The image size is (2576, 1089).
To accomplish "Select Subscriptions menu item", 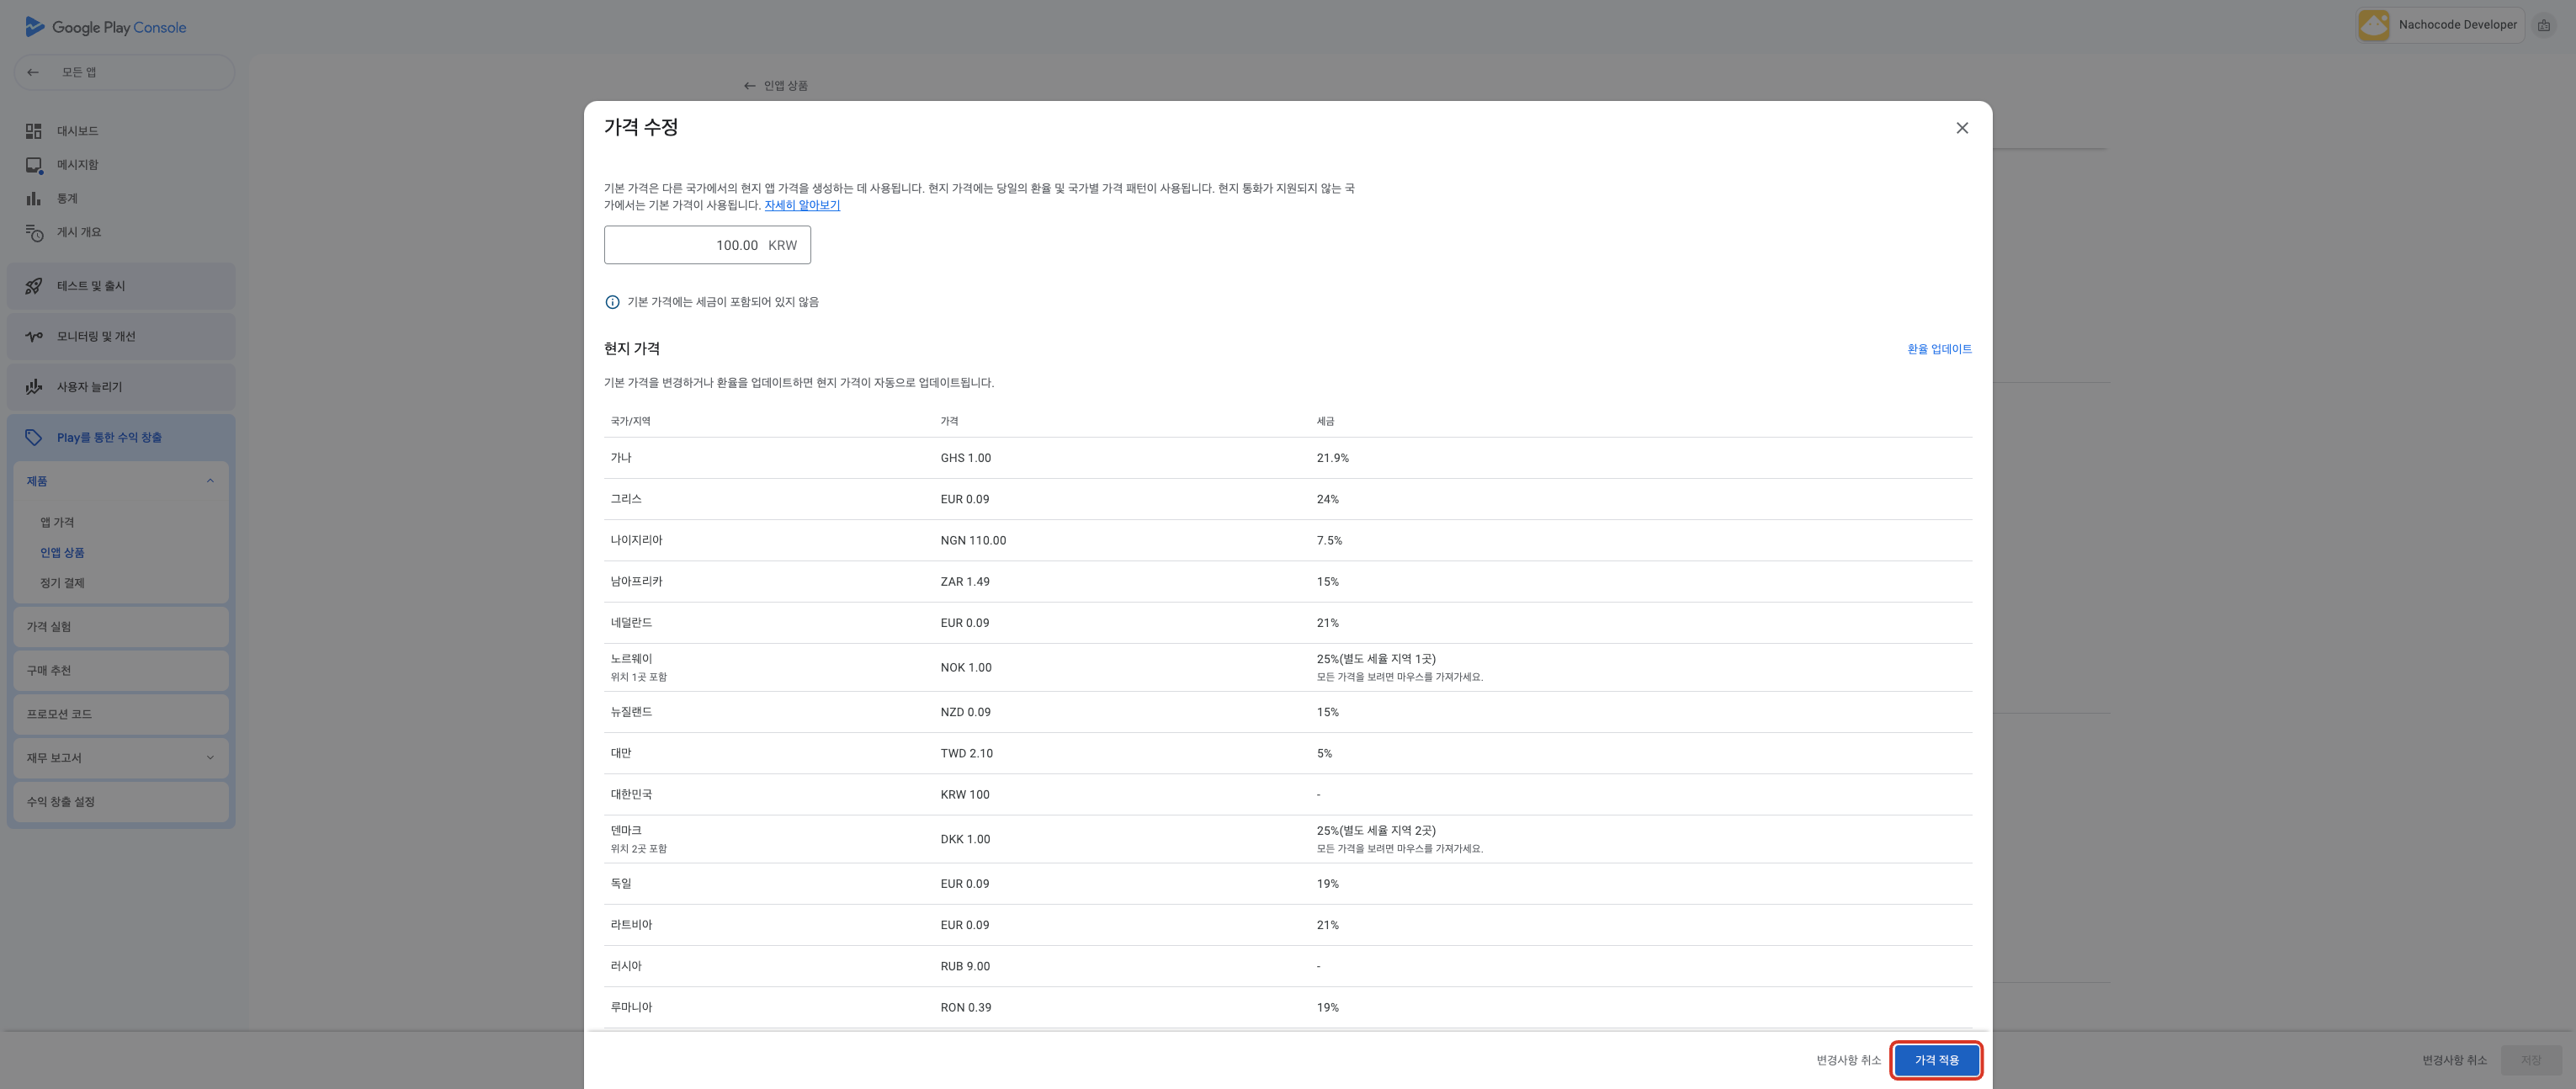I will [x=62, y=583].
